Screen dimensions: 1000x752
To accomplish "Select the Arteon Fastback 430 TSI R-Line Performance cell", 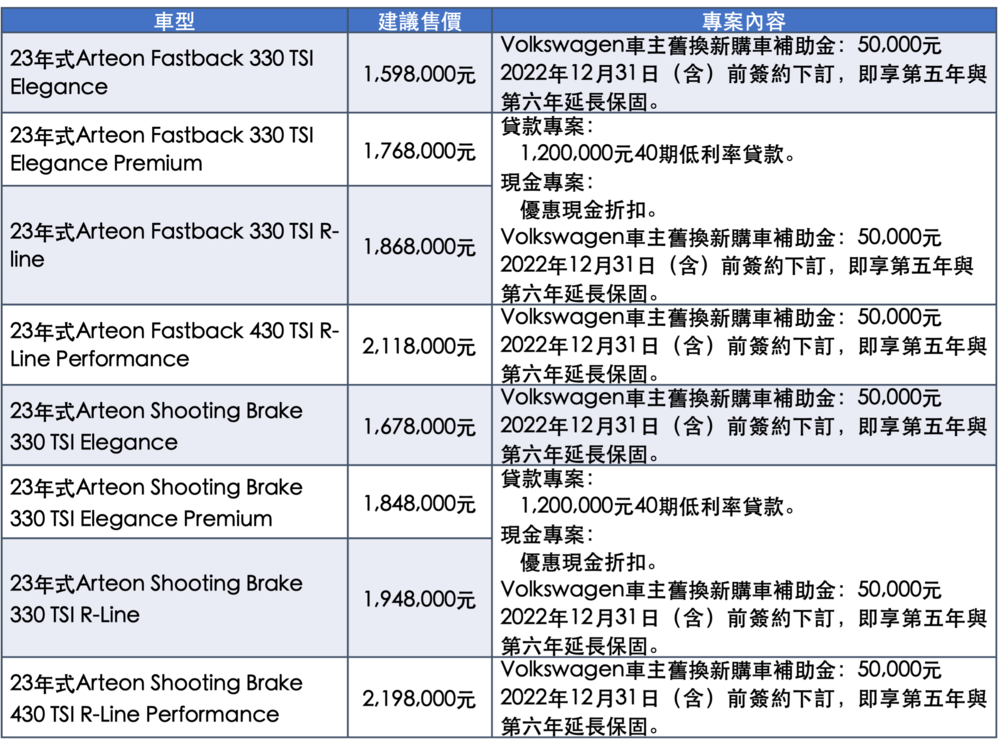I will (x=174, y=344).
